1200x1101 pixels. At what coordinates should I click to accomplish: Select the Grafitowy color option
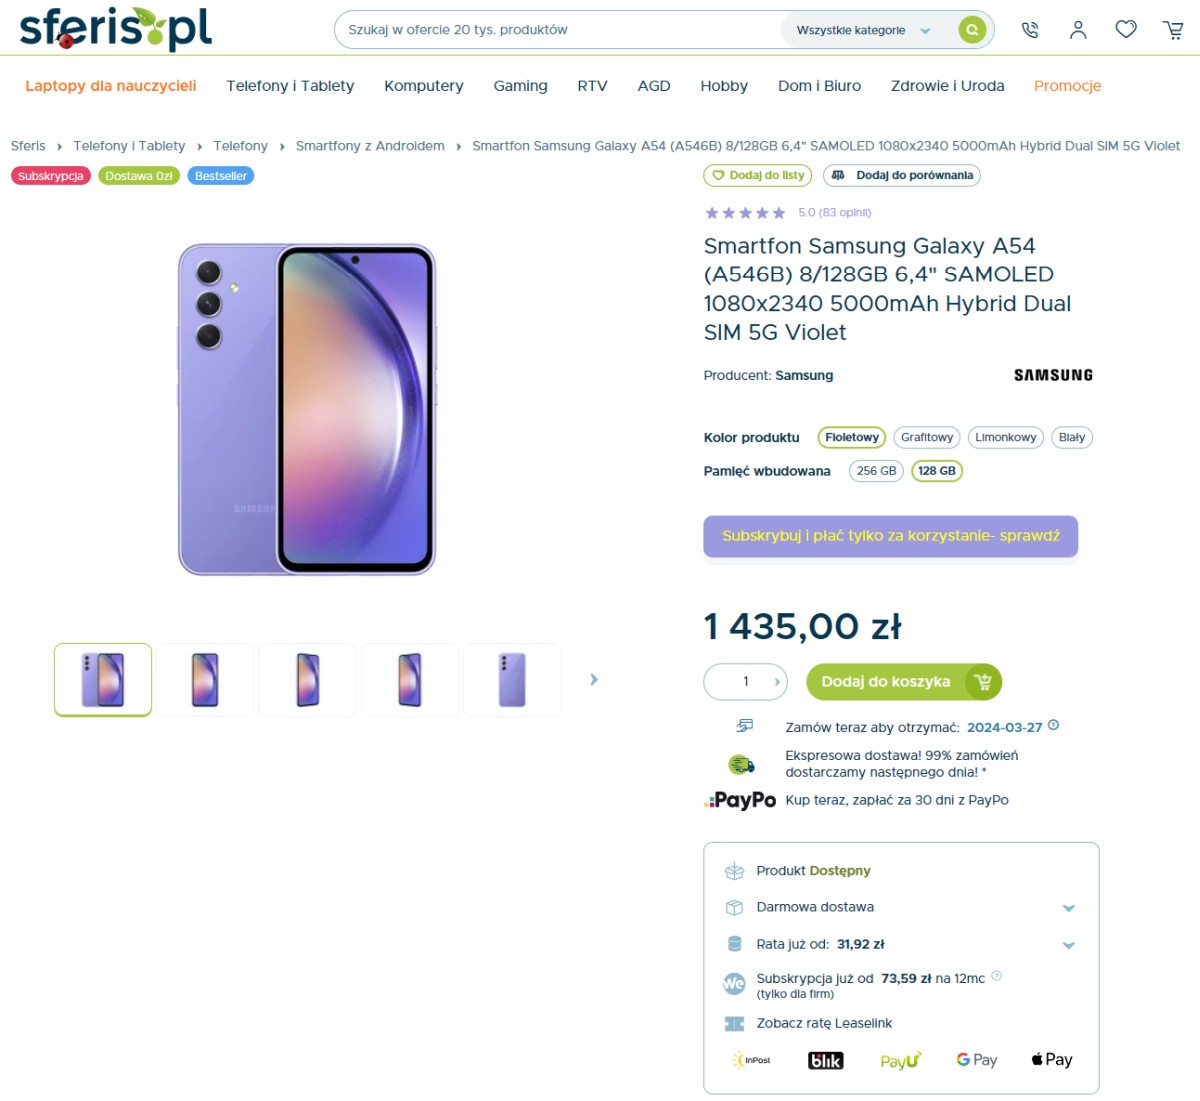pos(926,437)
